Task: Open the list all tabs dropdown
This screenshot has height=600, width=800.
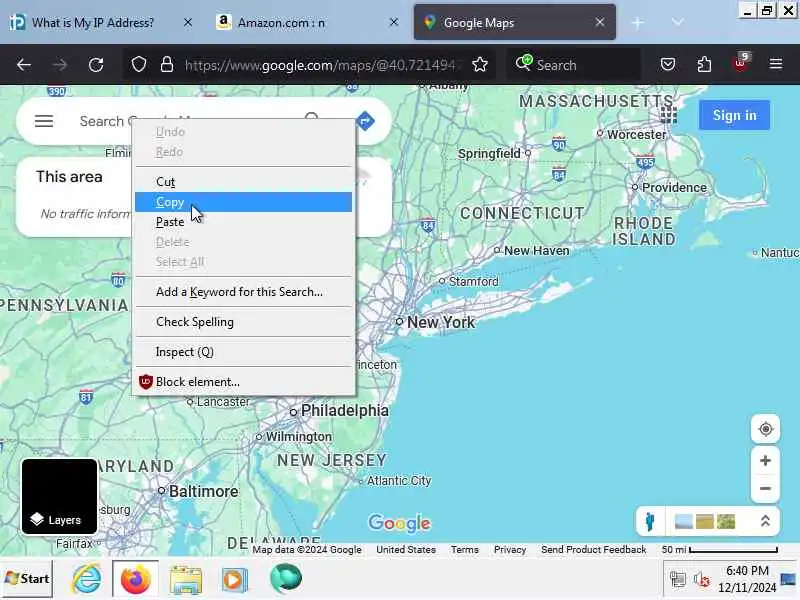Action: 678,22
